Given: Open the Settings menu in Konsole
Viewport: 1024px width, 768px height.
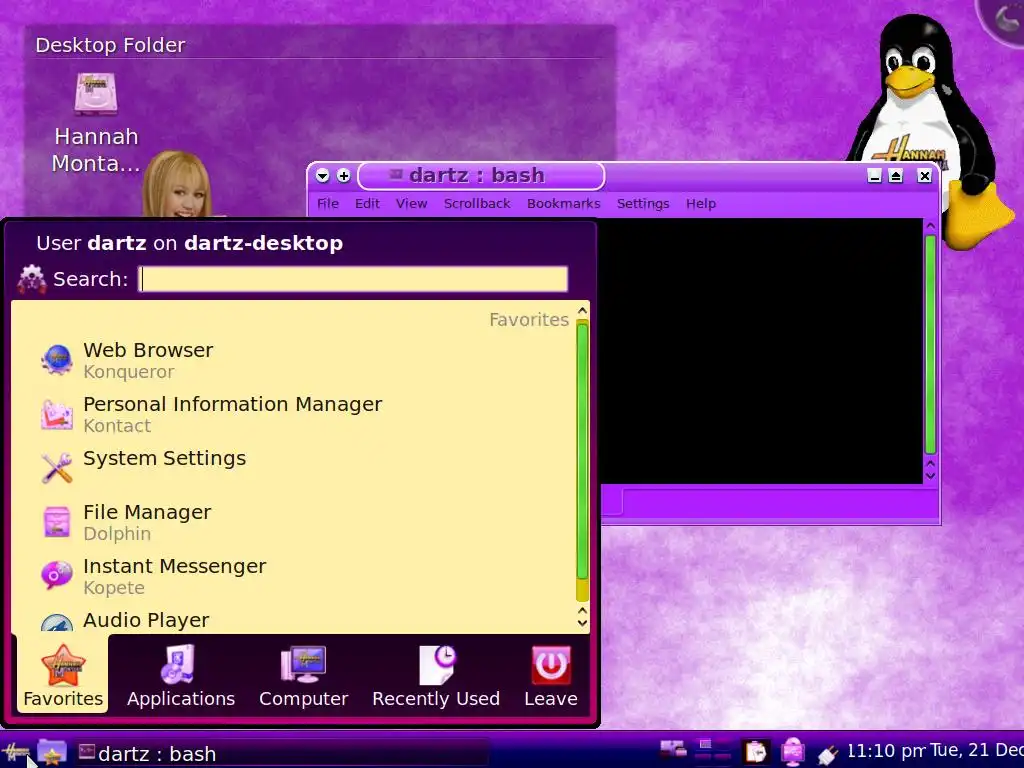Looking at the screenshot, I should pyautogui.click(x=643, y=203).
